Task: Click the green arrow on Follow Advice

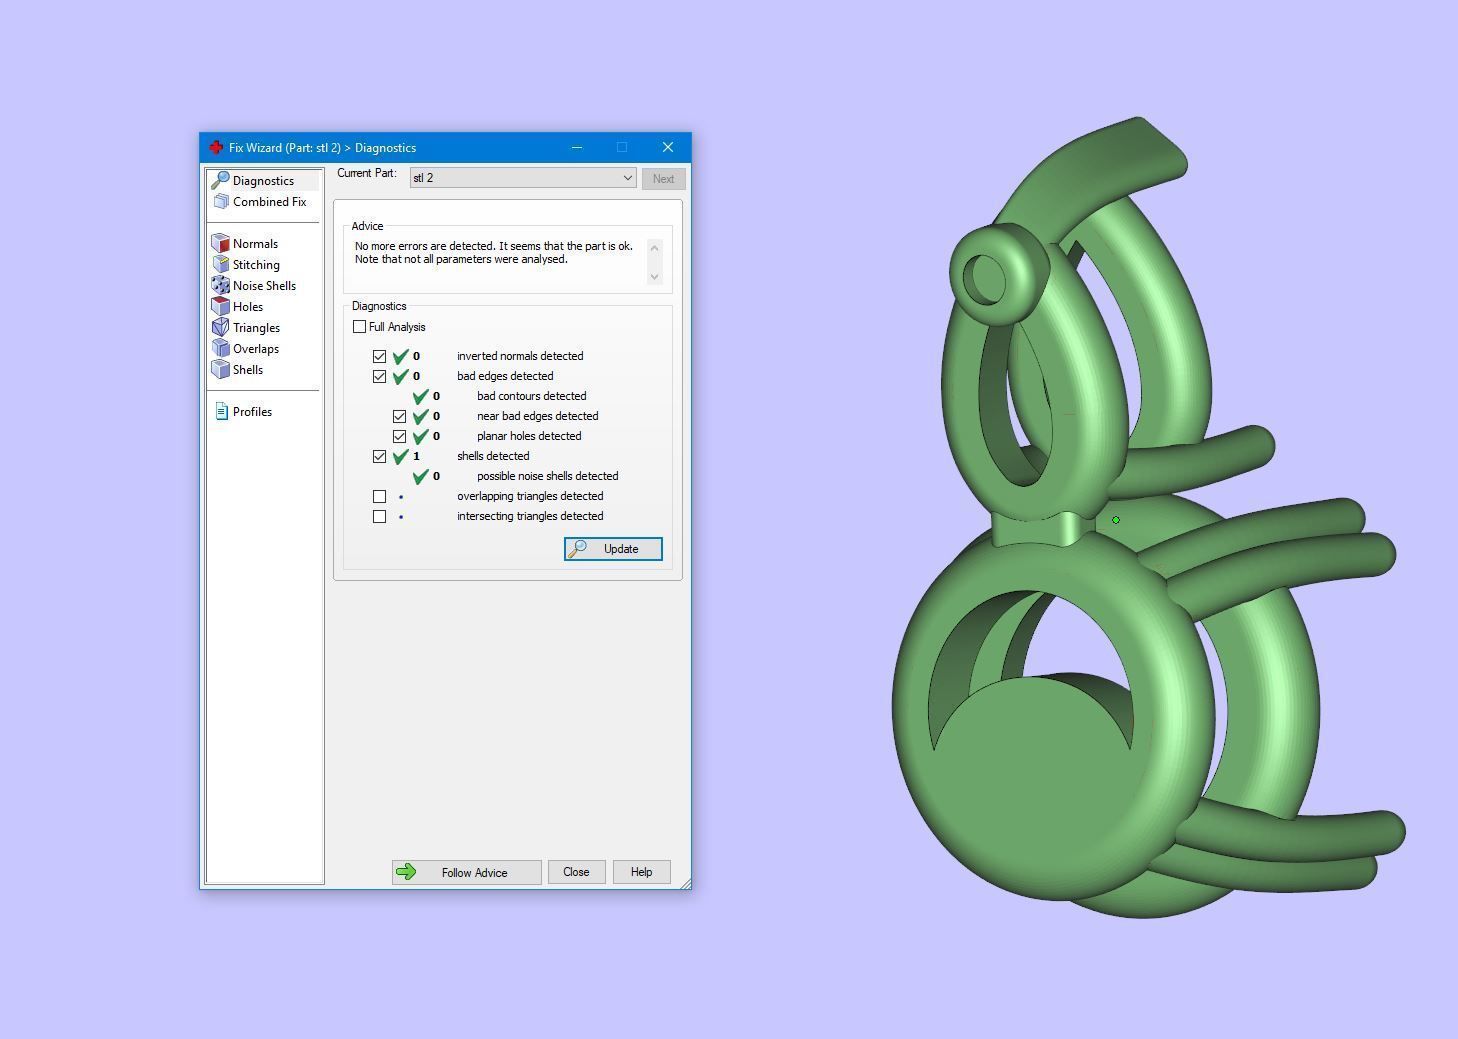Action: (406, 872)
